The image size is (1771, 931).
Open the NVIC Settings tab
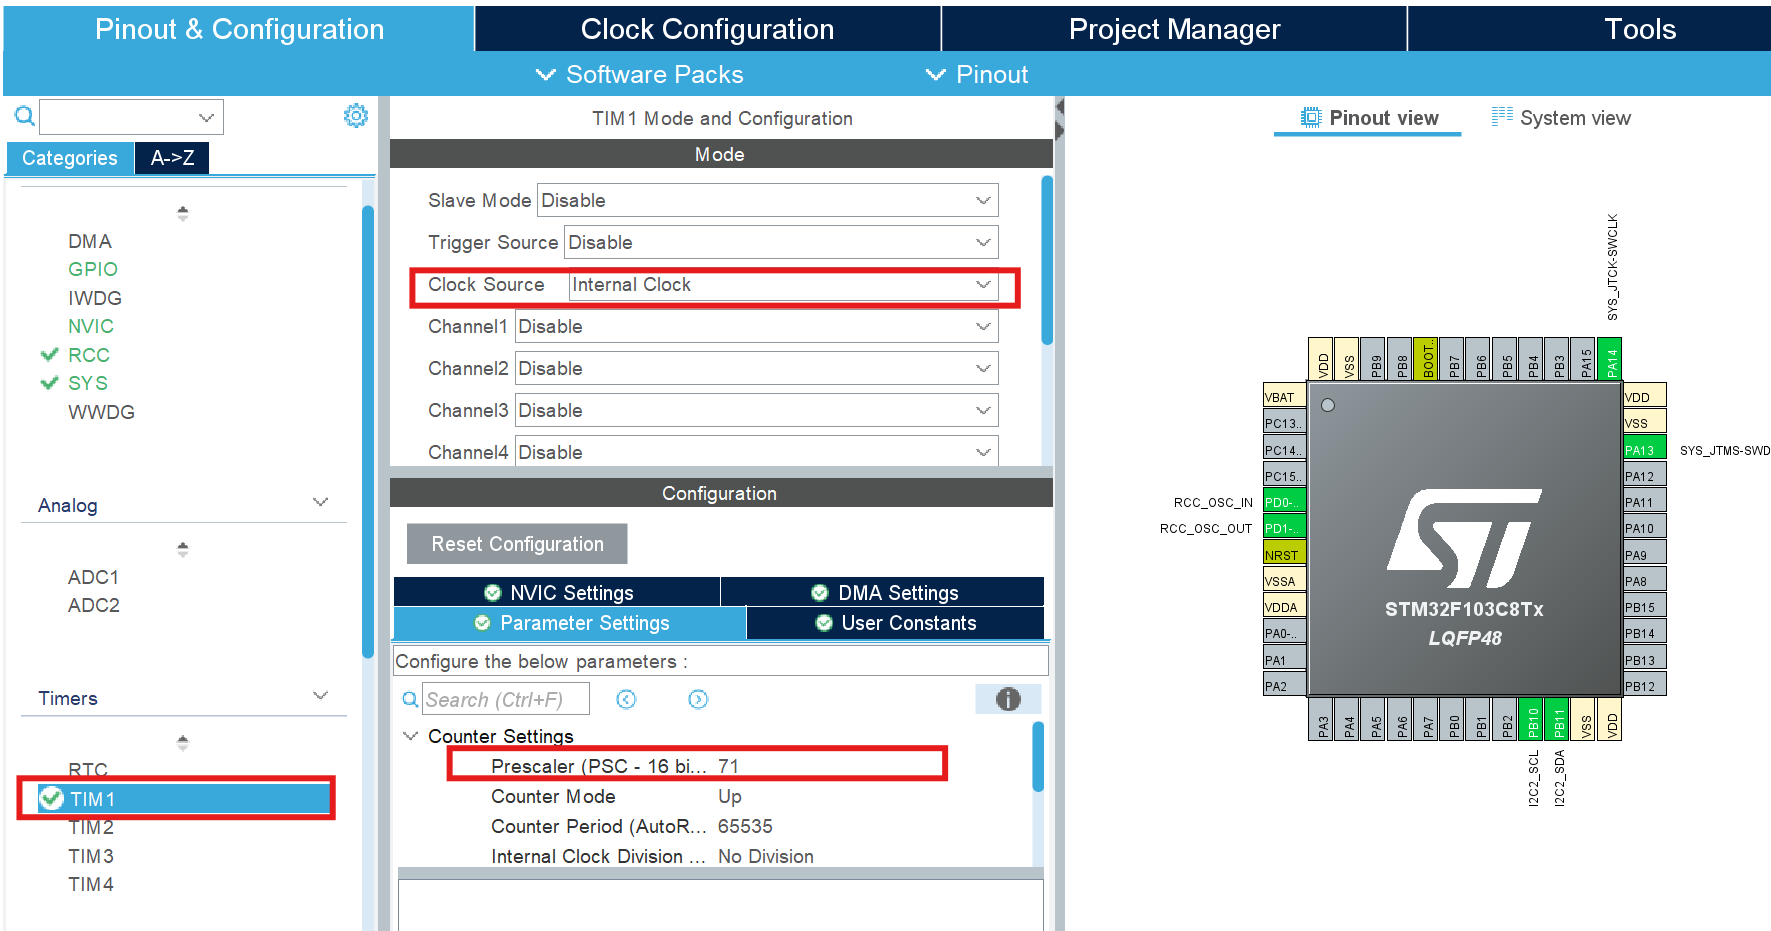tap(557, 592)
